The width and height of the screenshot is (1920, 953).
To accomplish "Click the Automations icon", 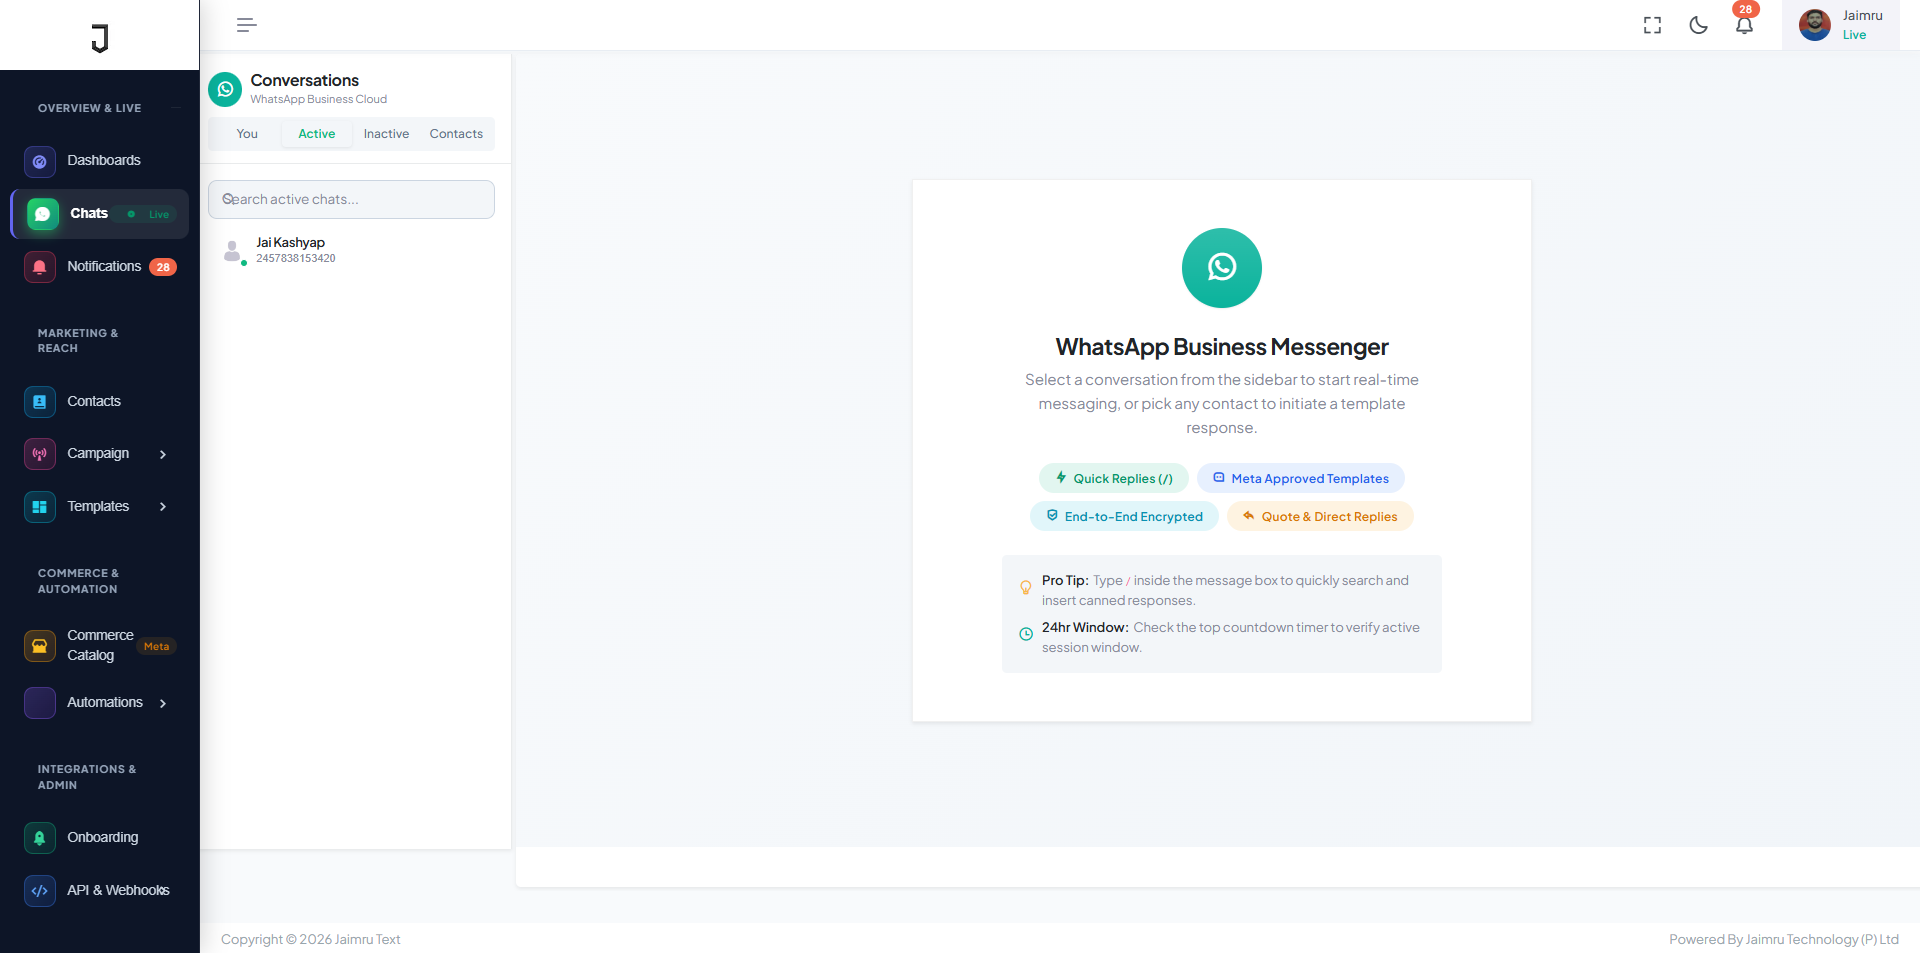I will click(x=39, y=703).
